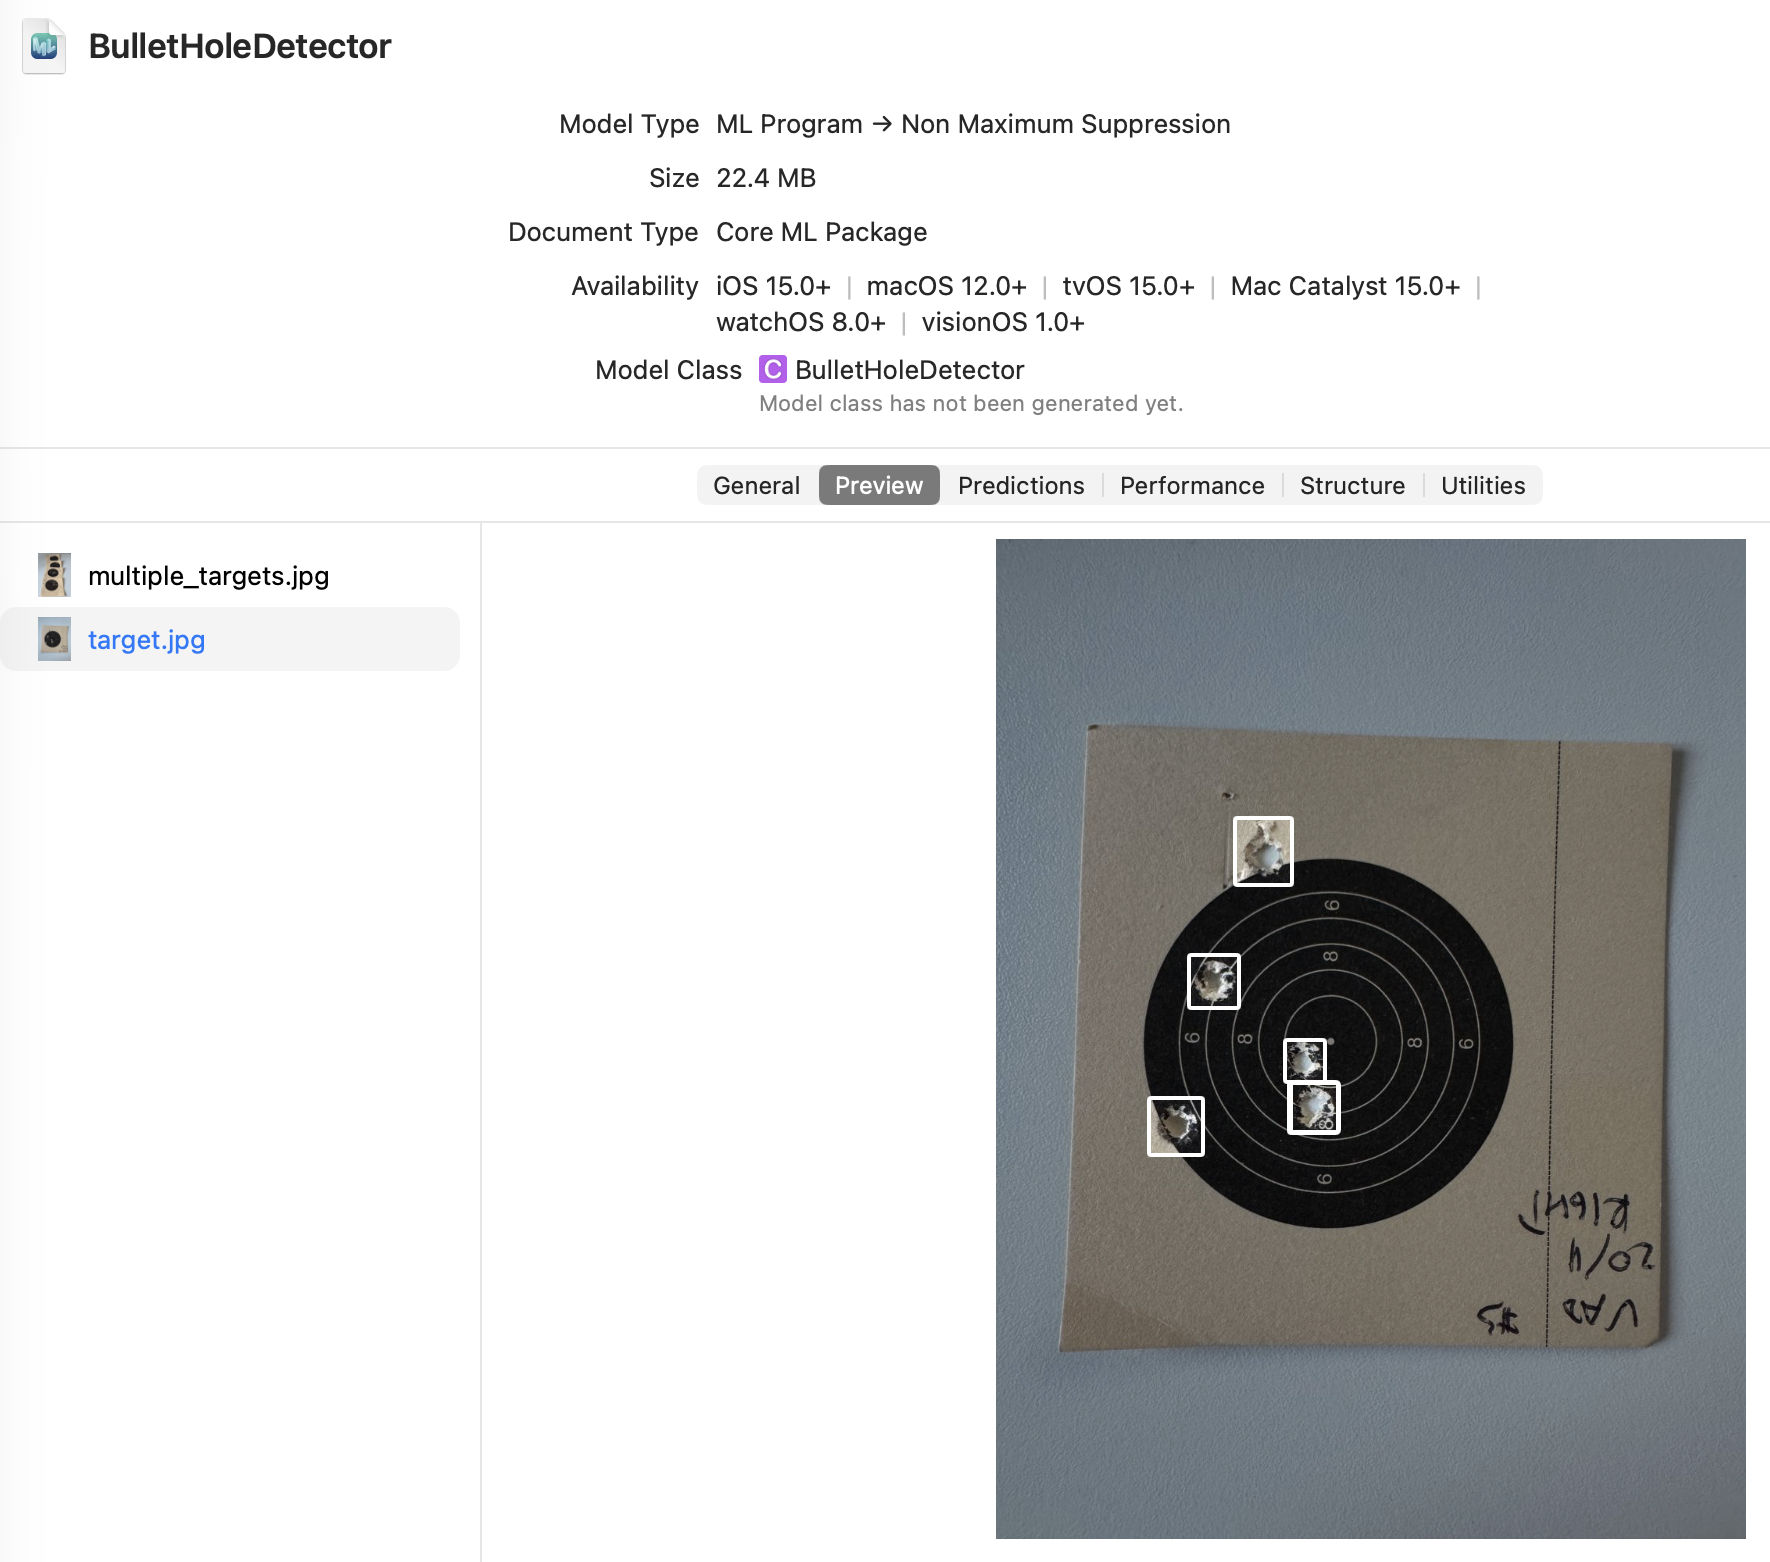
Task: Click the purple C model class icon
Action: pyautogui.click(x=772, y=370)
